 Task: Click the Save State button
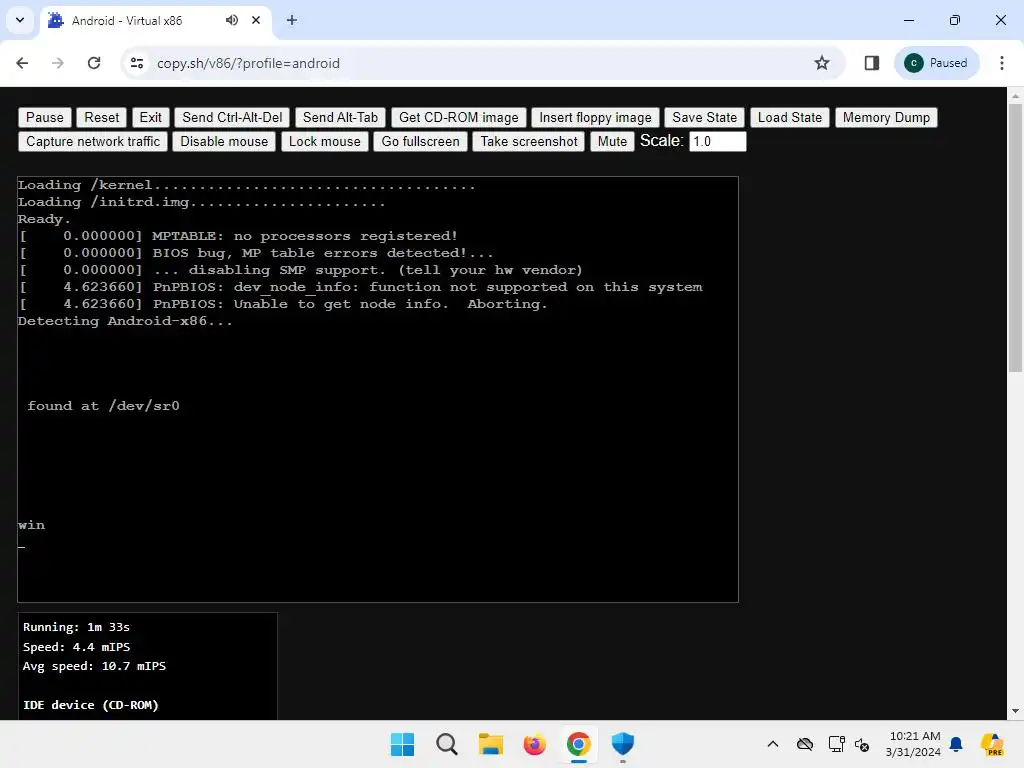tap(705, 118)
